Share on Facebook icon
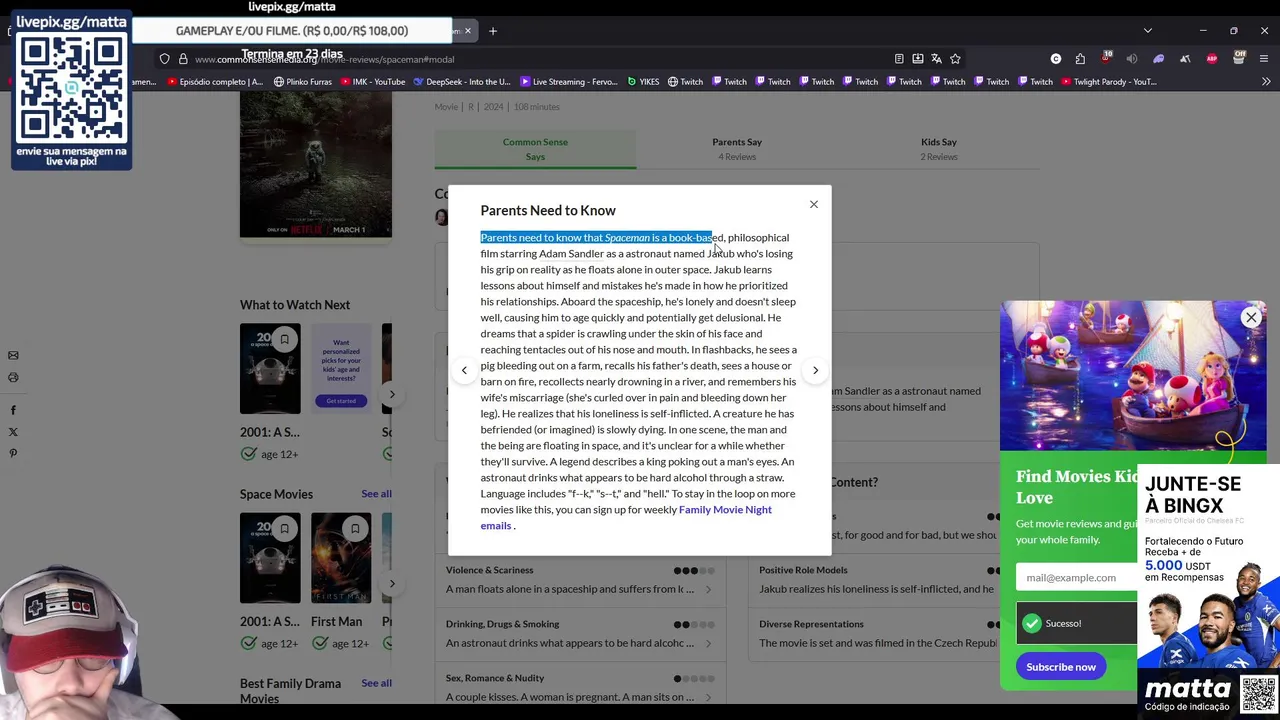1280x720 pixels. click(13, 410)
